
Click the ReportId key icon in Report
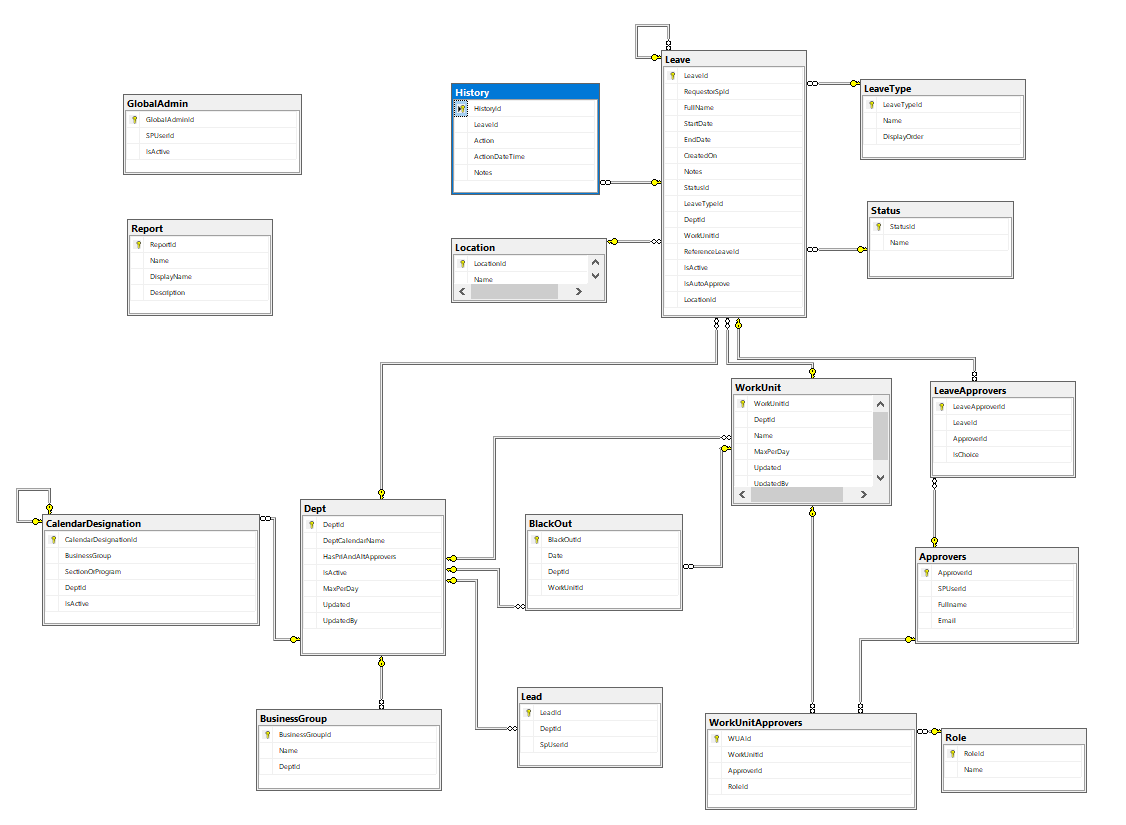point(137,244)
